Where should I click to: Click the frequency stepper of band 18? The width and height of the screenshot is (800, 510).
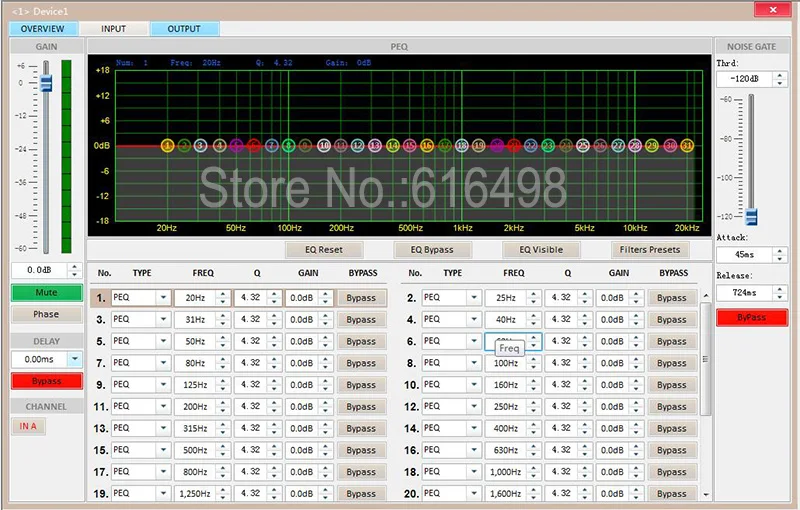(x=534, y=472)
